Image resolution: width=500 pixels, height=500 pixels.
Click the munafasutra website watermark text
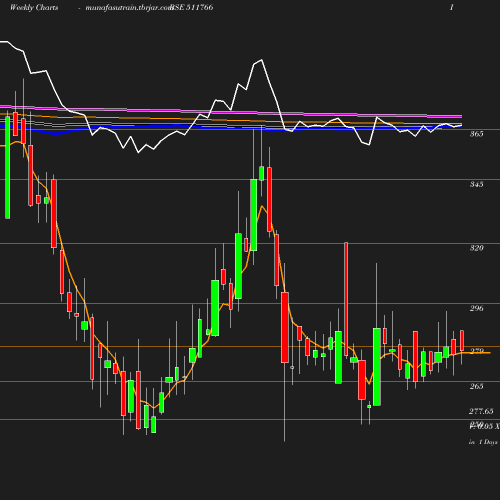point(129,7)
